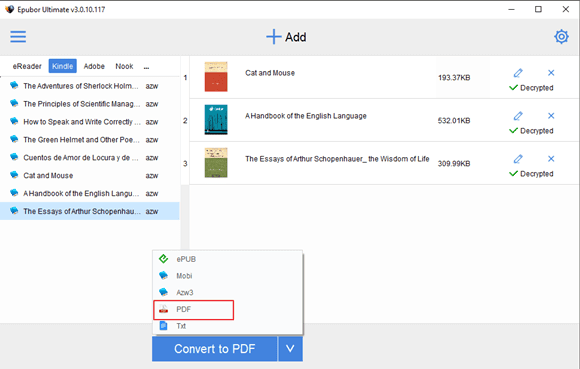Click Green Helmet row's book icon
Screen dimensions: 580x369
coord(14,139)
